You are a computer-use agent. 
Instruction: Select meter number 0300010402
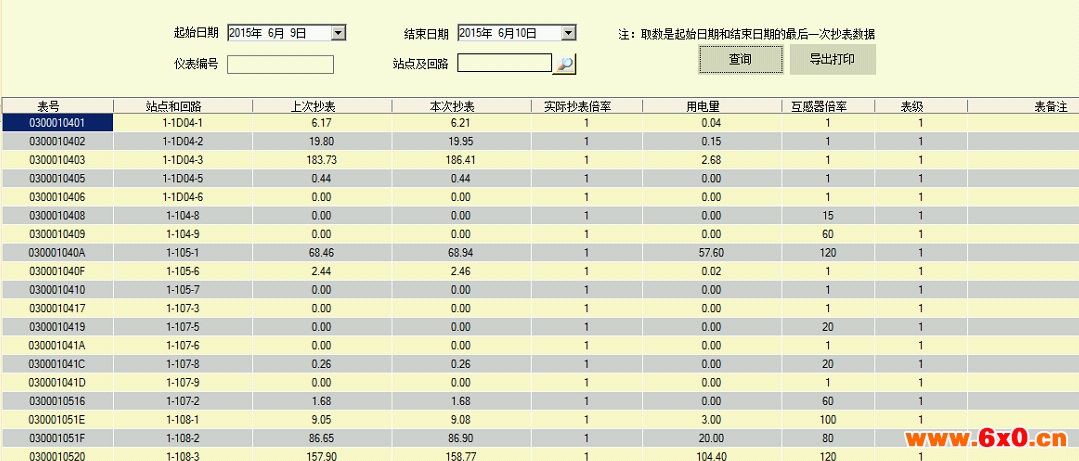[x=57, y=141]
